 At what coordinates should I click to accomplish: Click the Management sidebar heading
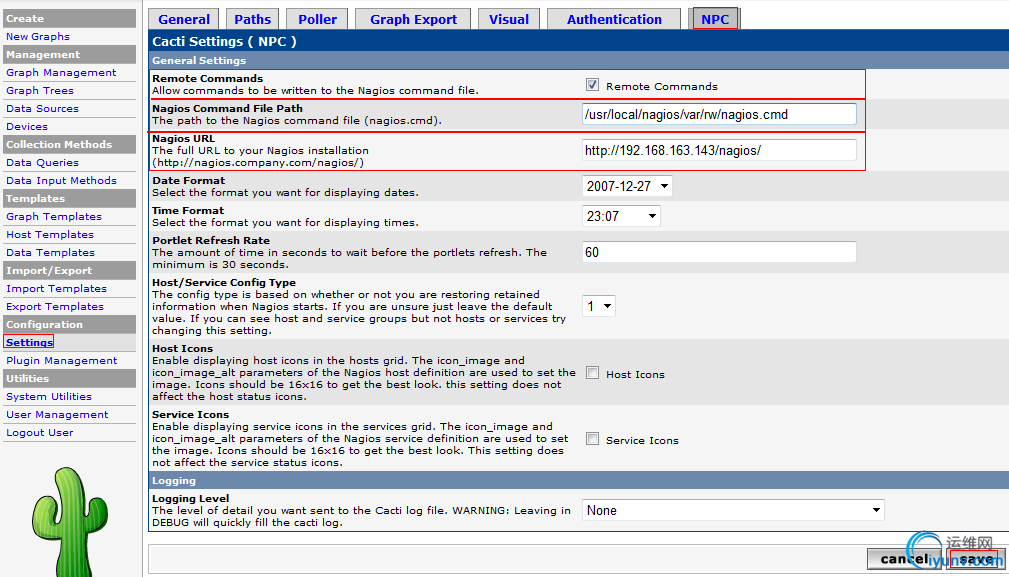pyautogui.click(x=69, y=55)
